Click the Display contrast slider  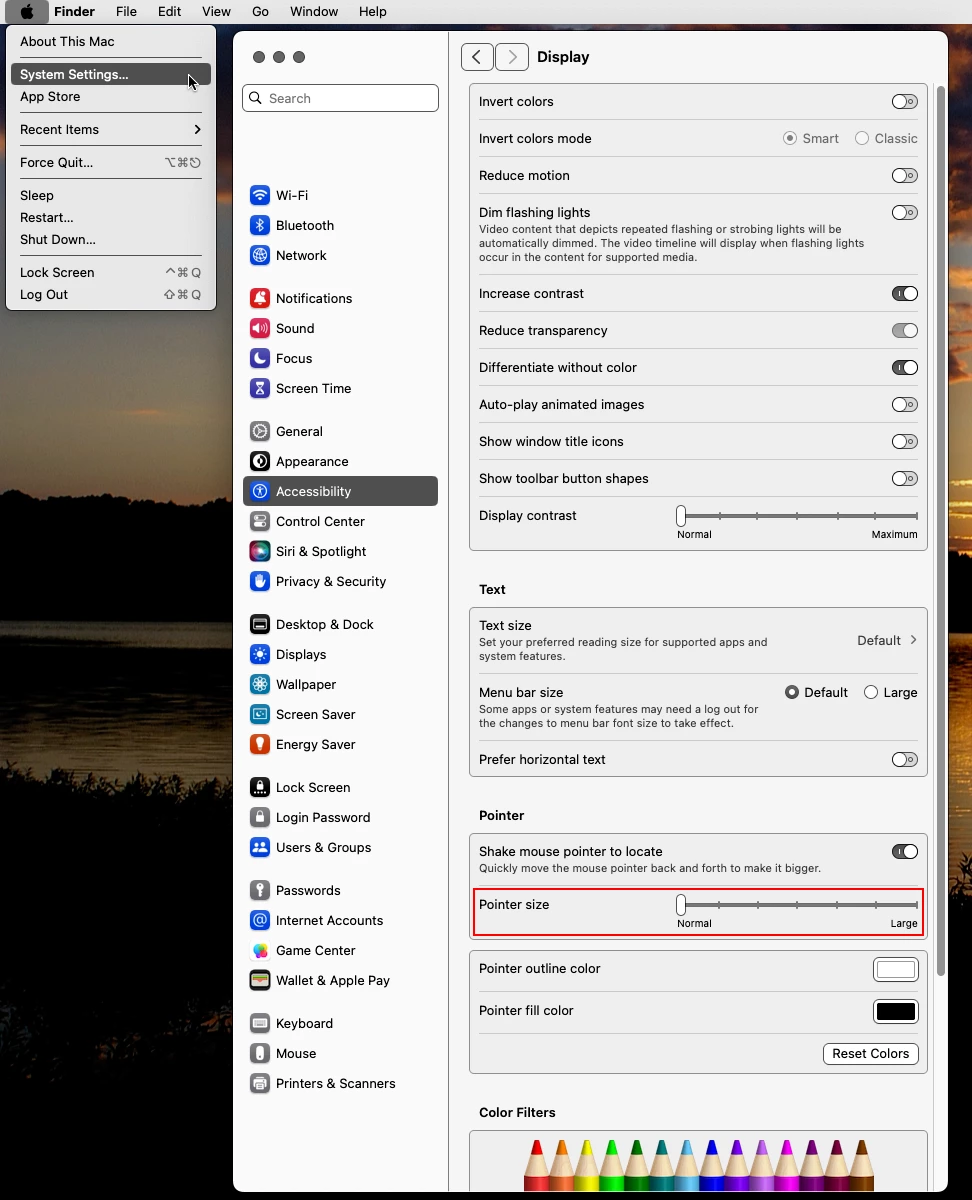click(x=798, y=516)
